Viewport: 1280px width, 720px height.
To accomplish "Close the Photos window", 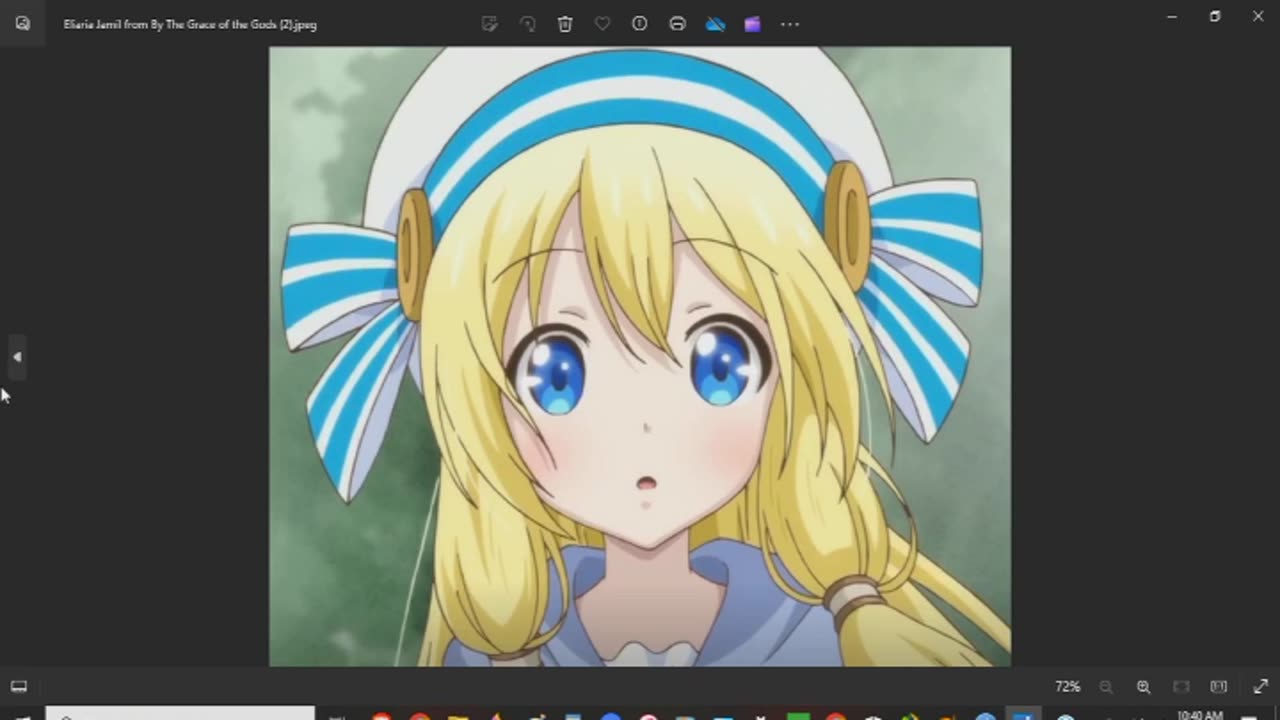I will click(1258, 16).
